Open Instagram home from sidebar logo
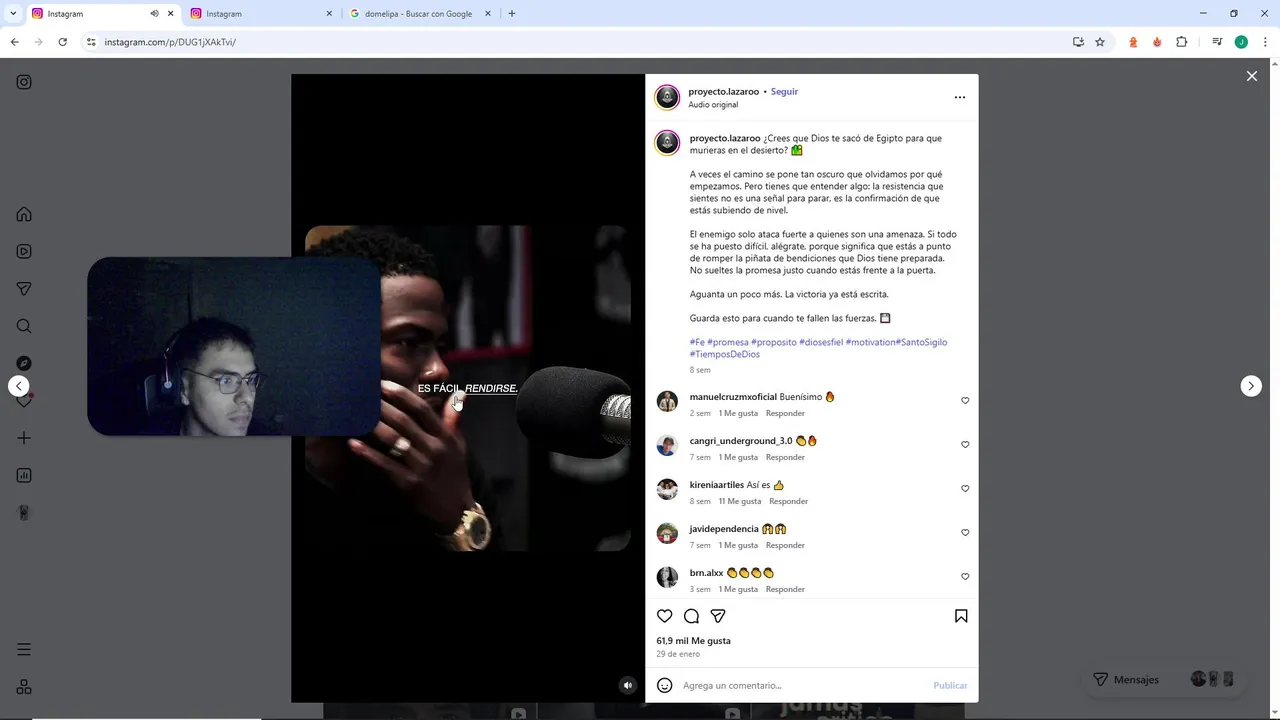 point(24,82)
